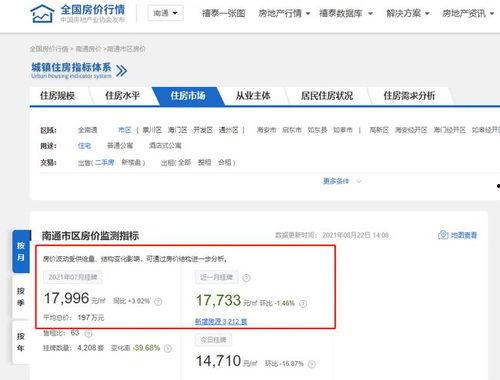Switch to 按月 monthly view
This screenshot has width=500, height=380.
(21, 251)
